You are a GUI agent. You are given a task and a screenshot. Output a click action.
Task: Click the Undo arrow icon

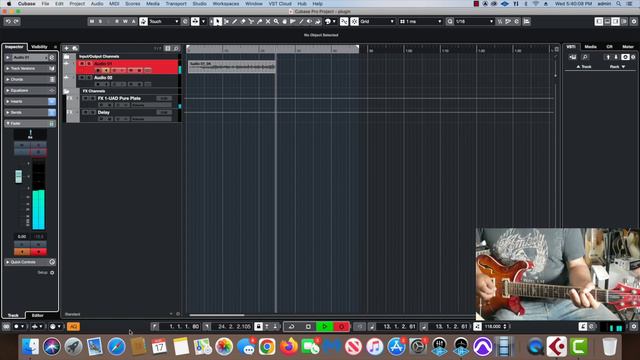tap(8, 21)
